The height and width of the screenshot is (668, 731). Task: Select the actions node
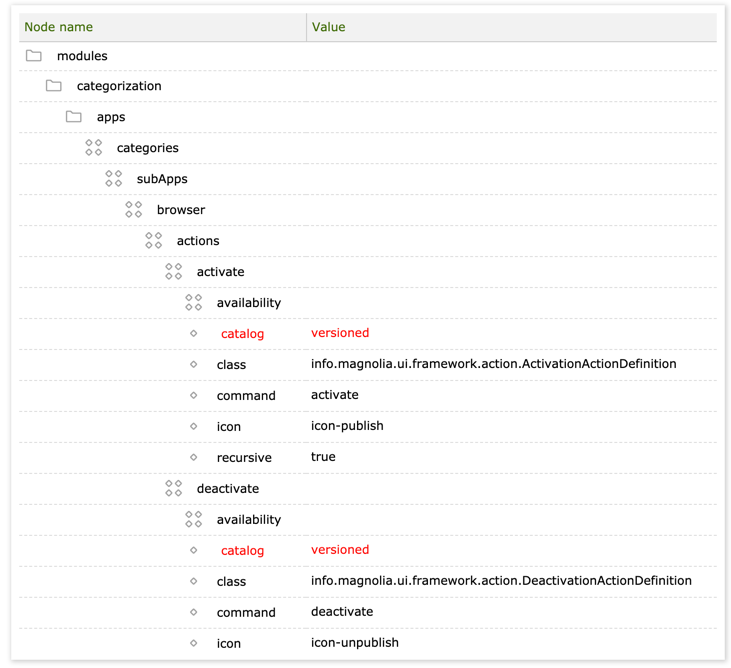198,241
